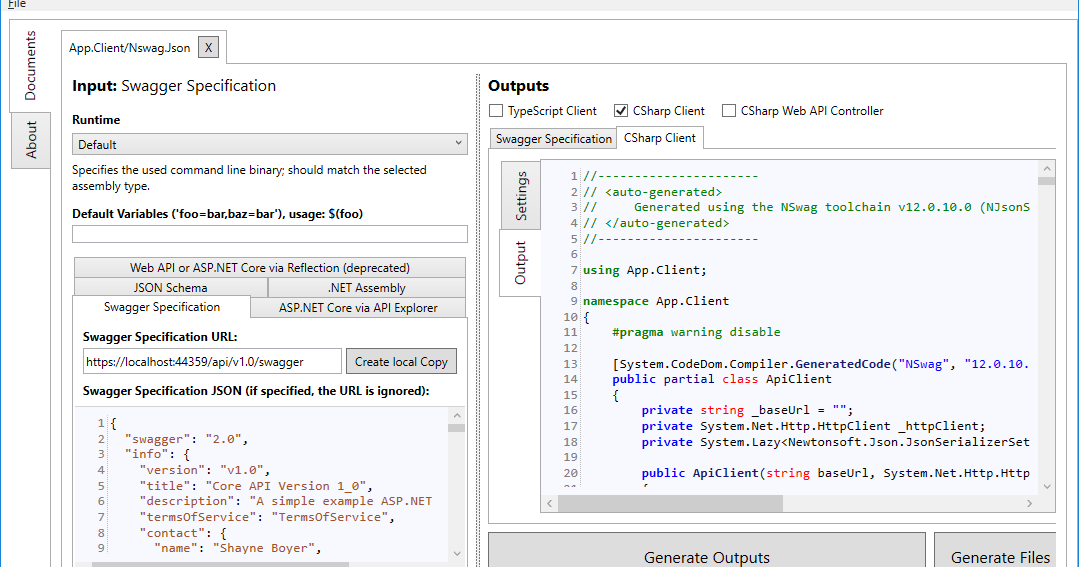Select the App.Client/Nswag.Json document tab

[x=129, y=47]
